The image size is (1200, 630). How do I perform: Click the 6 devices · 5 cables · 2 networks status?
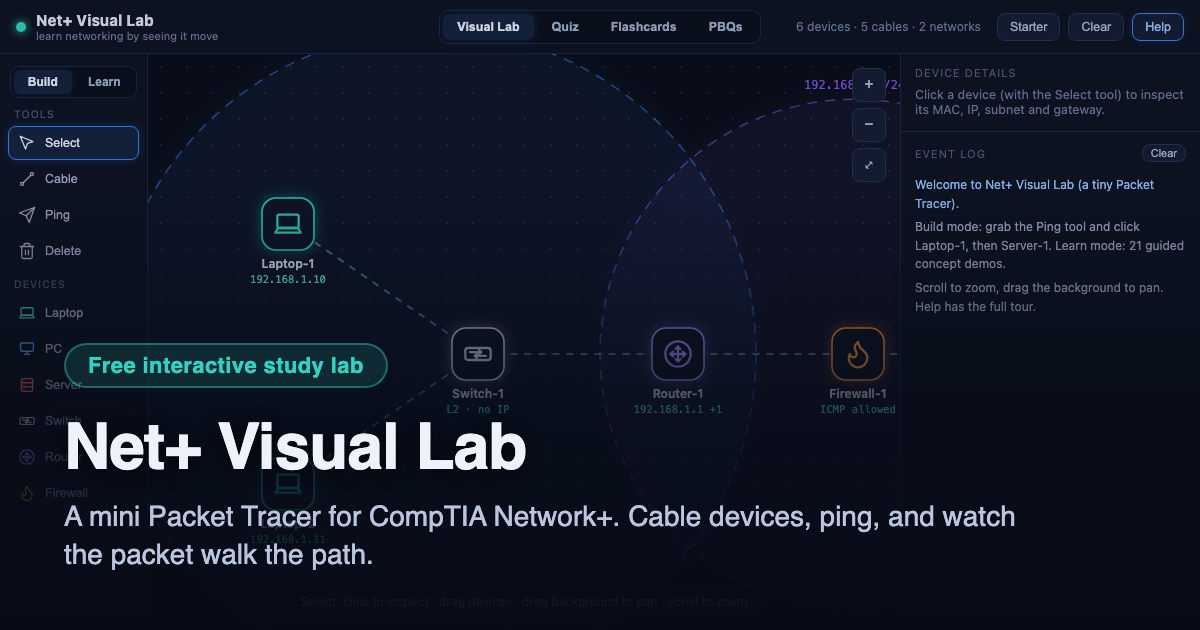(x=888, y=27)
